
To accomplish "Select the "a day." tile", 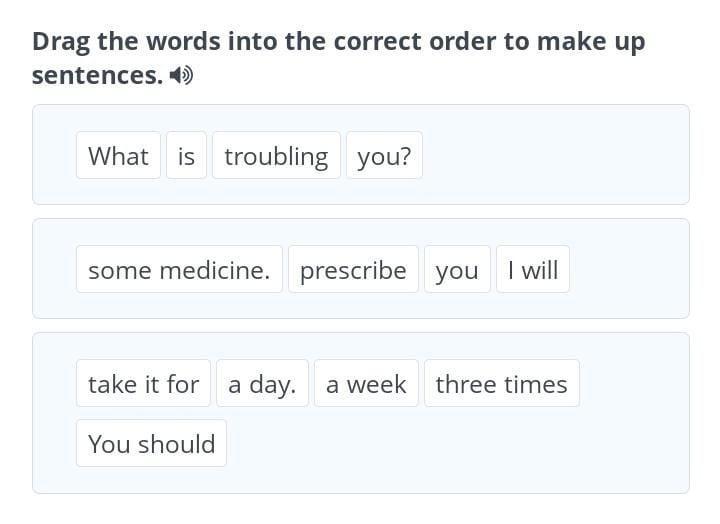I will (x=262, y=383).
